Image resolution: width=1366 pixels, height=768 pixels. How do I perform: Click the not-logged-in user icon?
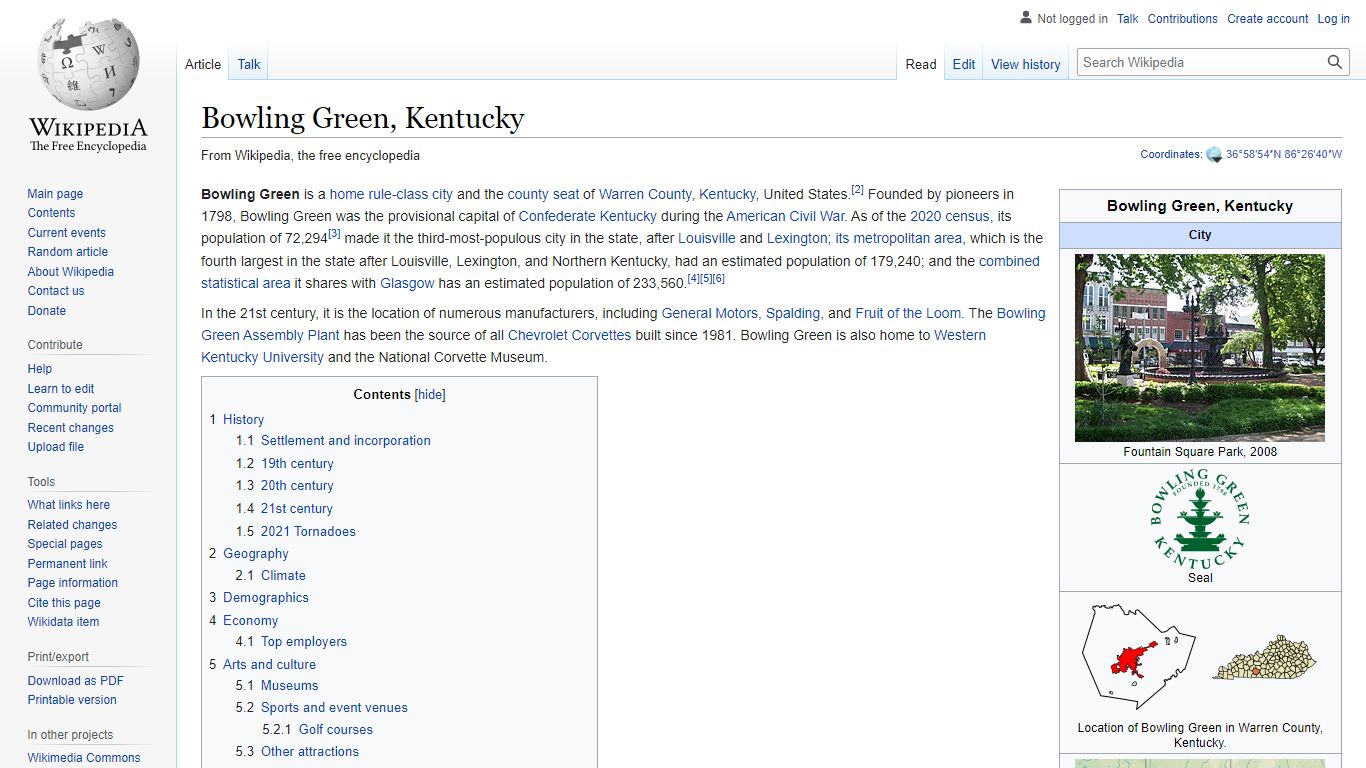[1026, 18]
